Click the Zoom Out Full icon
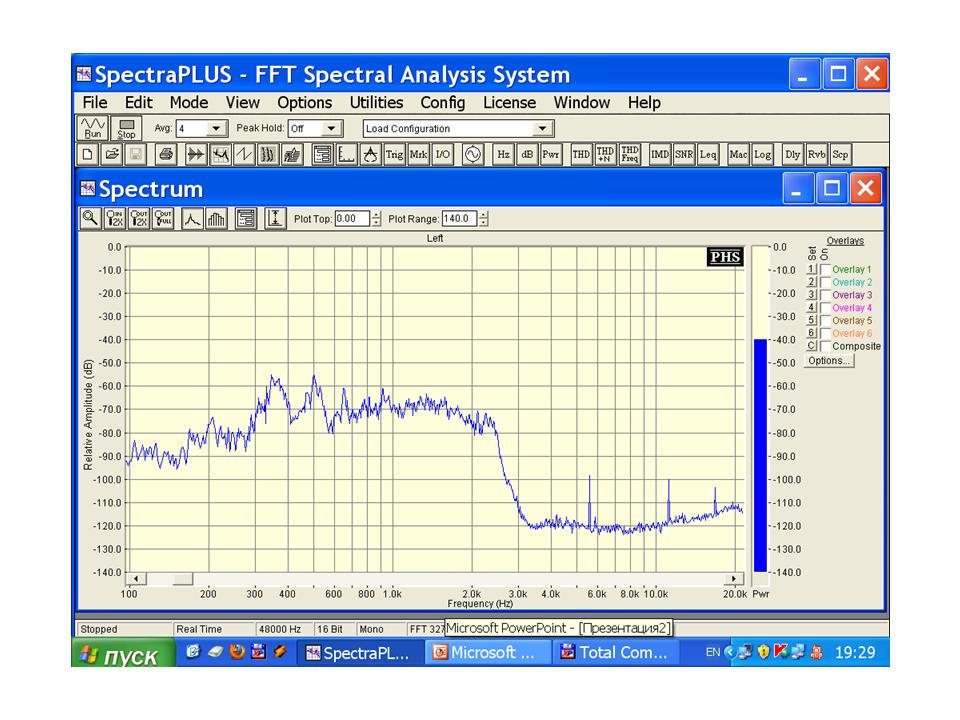 [163, 219]
